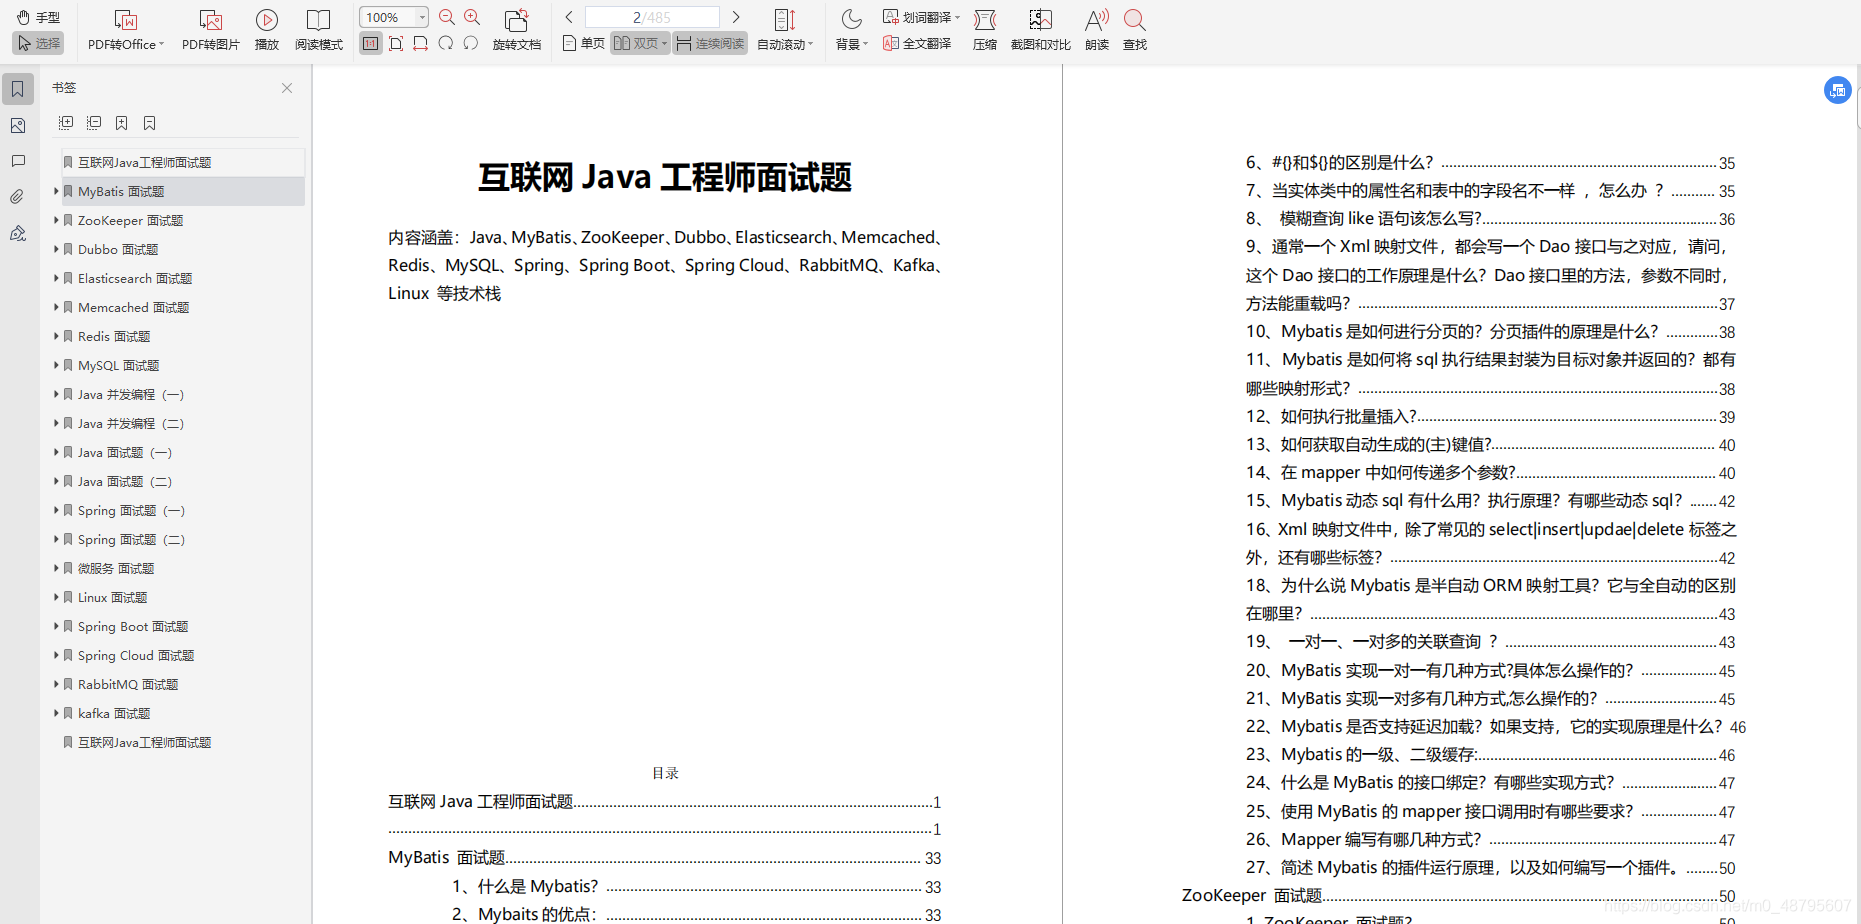The height and width of the screenshot is (924, 1861).
Task: Click the add bookmark icon
Action: coord(122,123)
